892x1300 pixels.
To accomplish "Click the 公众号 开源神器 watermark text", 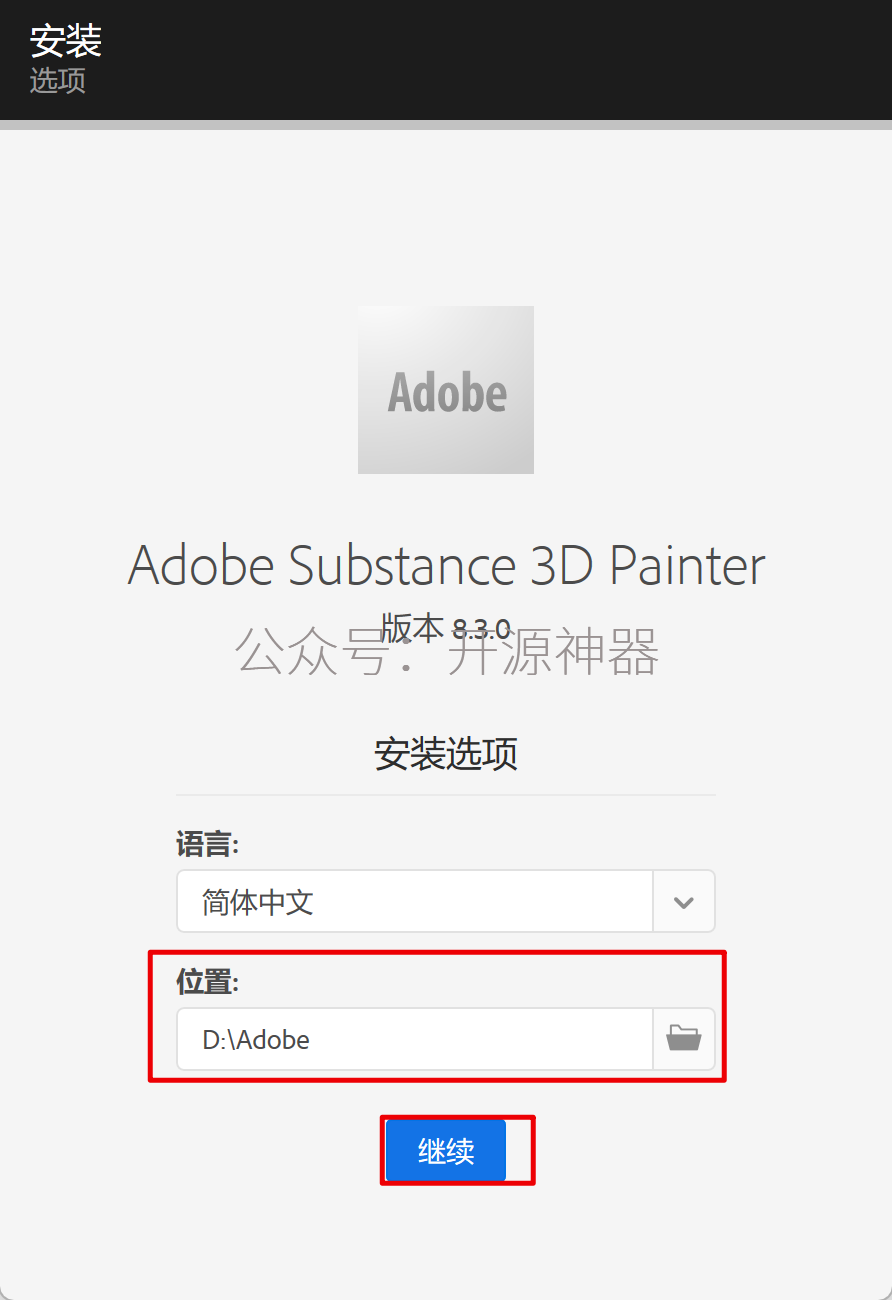I will click(446, 652).
